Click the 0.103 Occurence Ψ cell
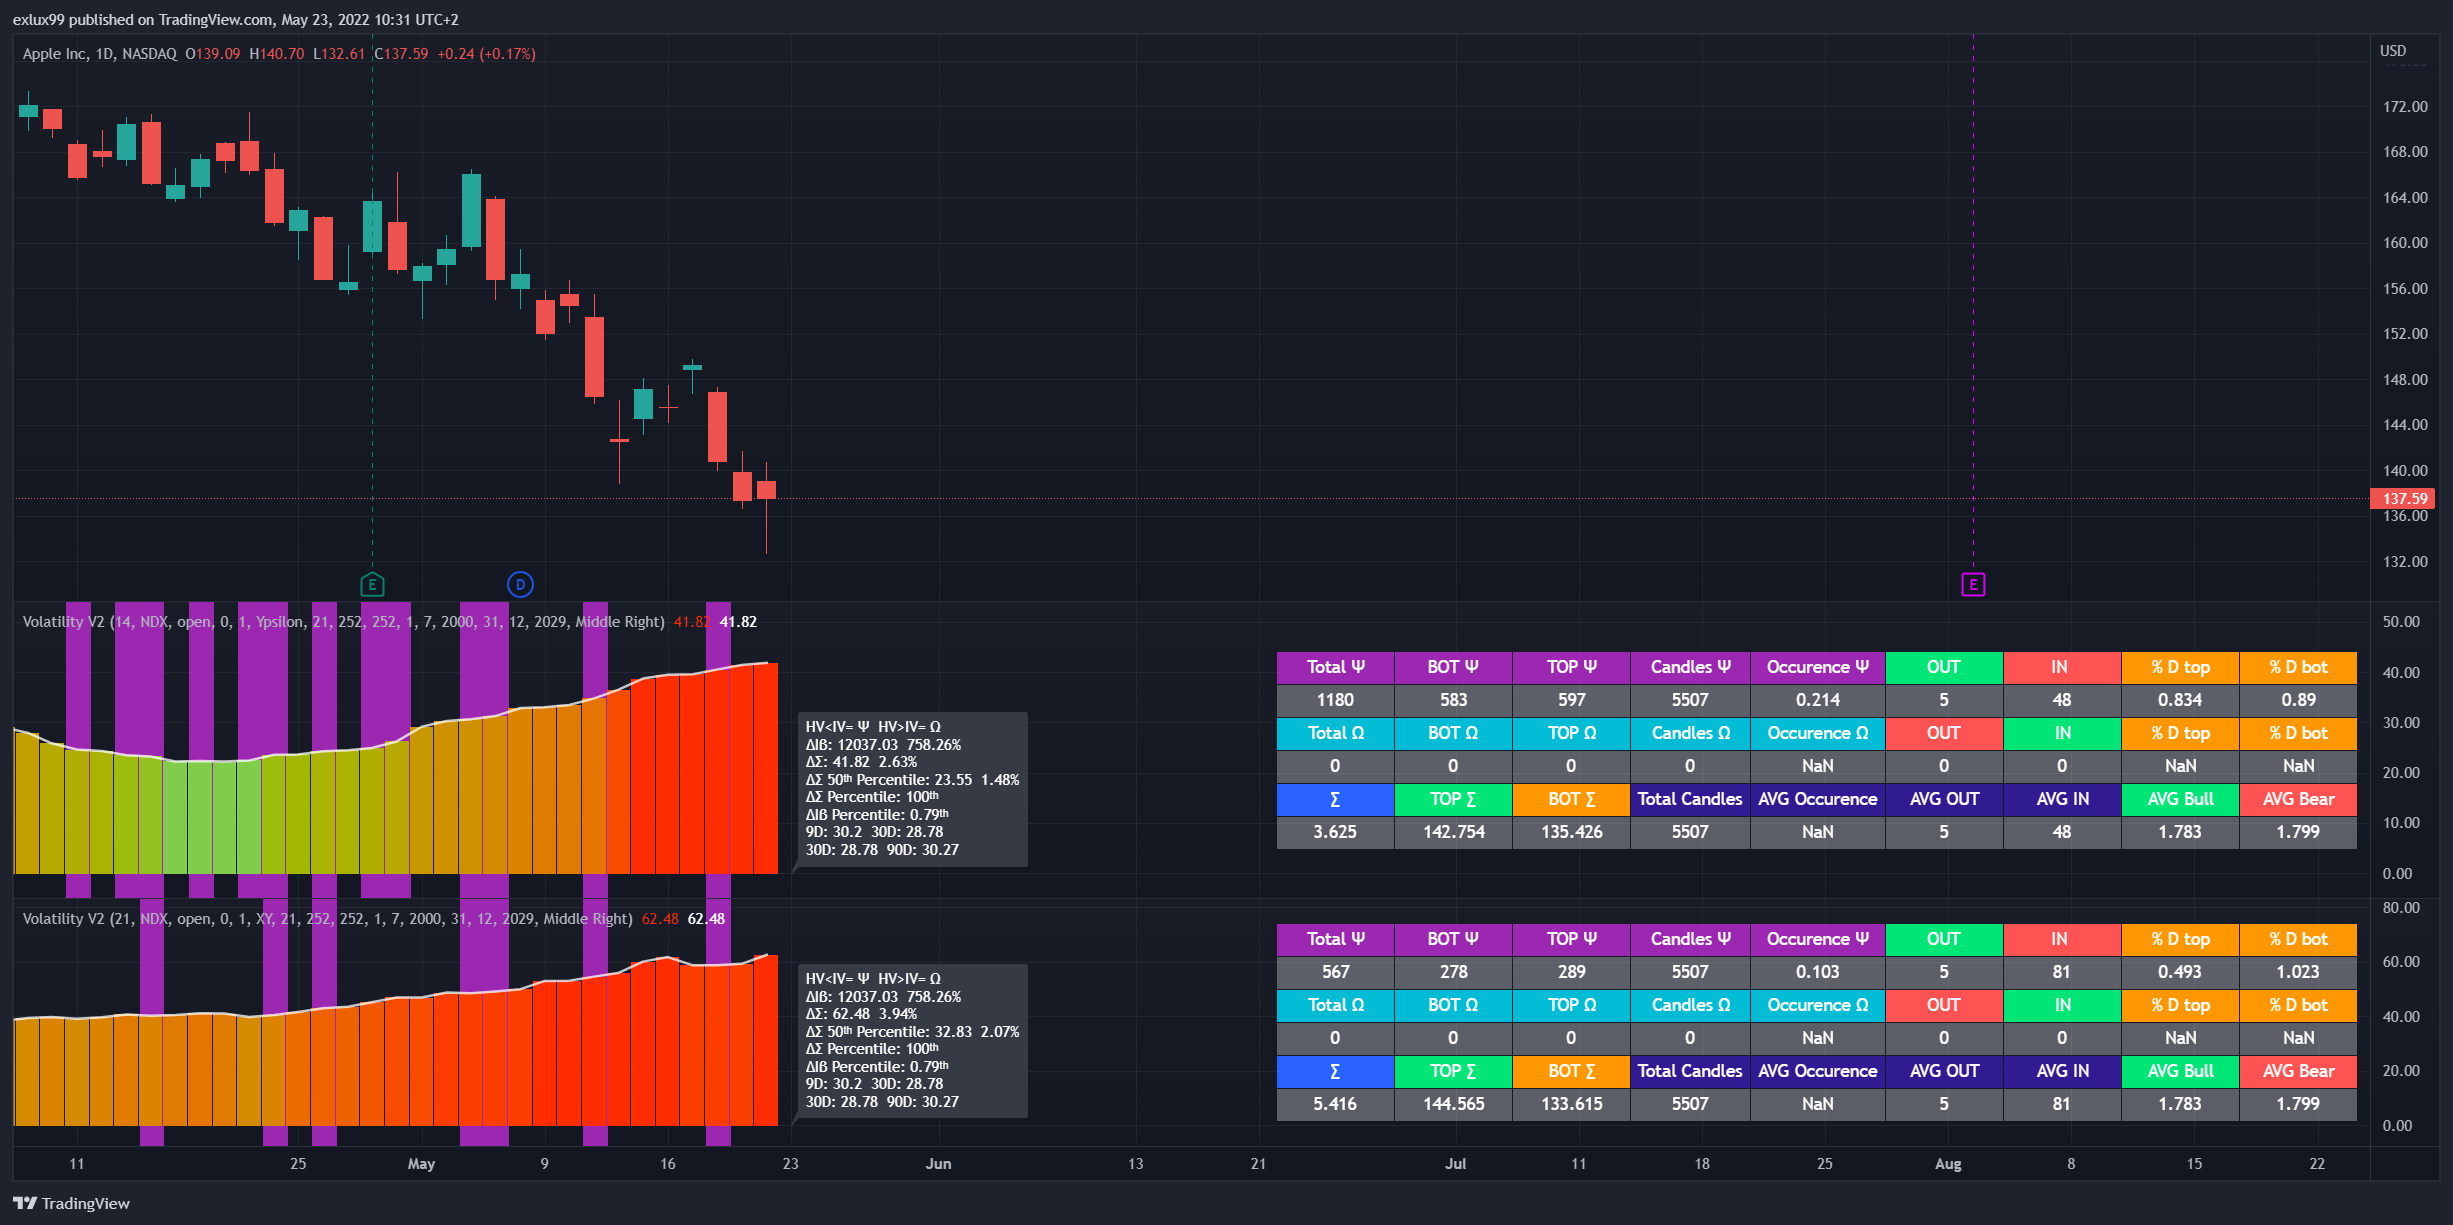 1818,972
